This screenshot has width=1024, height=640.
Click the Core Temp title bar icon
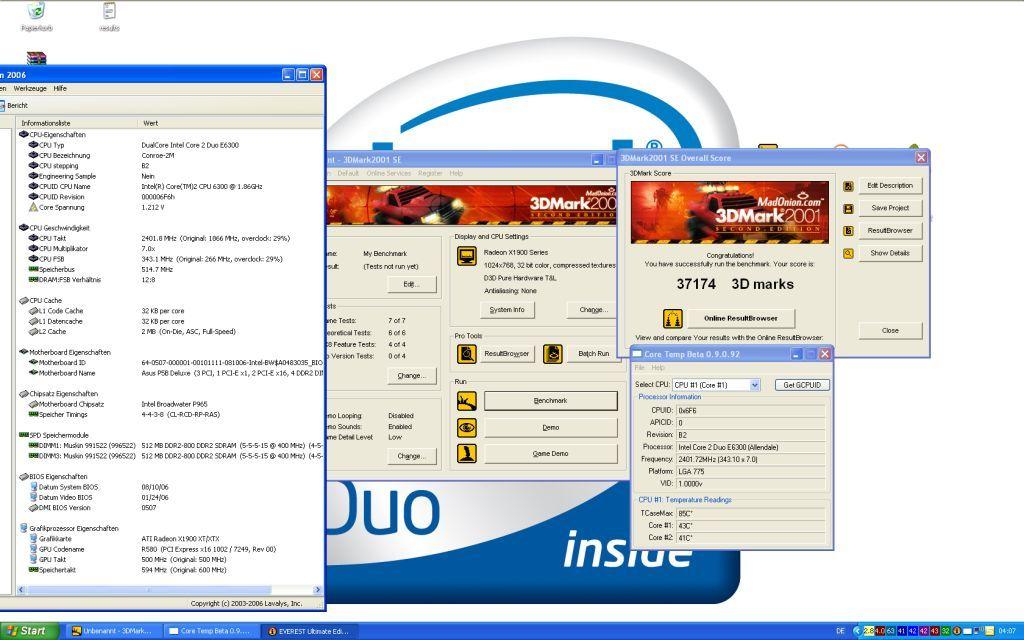(637, 354)
